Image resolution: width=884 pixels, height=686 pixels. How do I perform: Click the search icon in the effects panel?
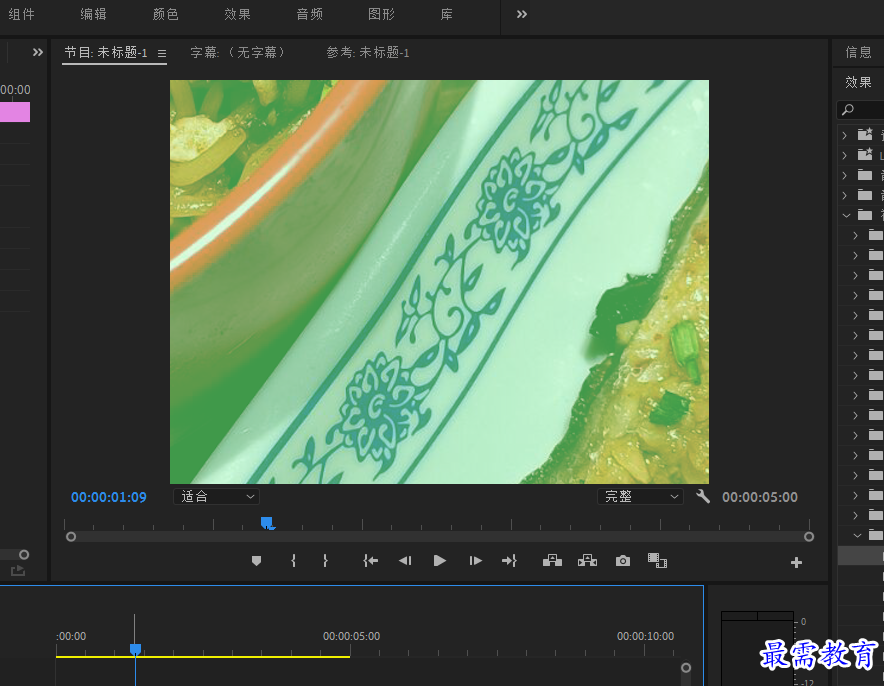(x=848, y=110)
